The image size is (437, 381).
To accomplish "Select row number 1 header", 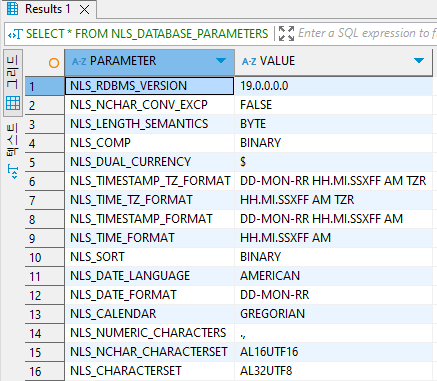I will point(45,86).
